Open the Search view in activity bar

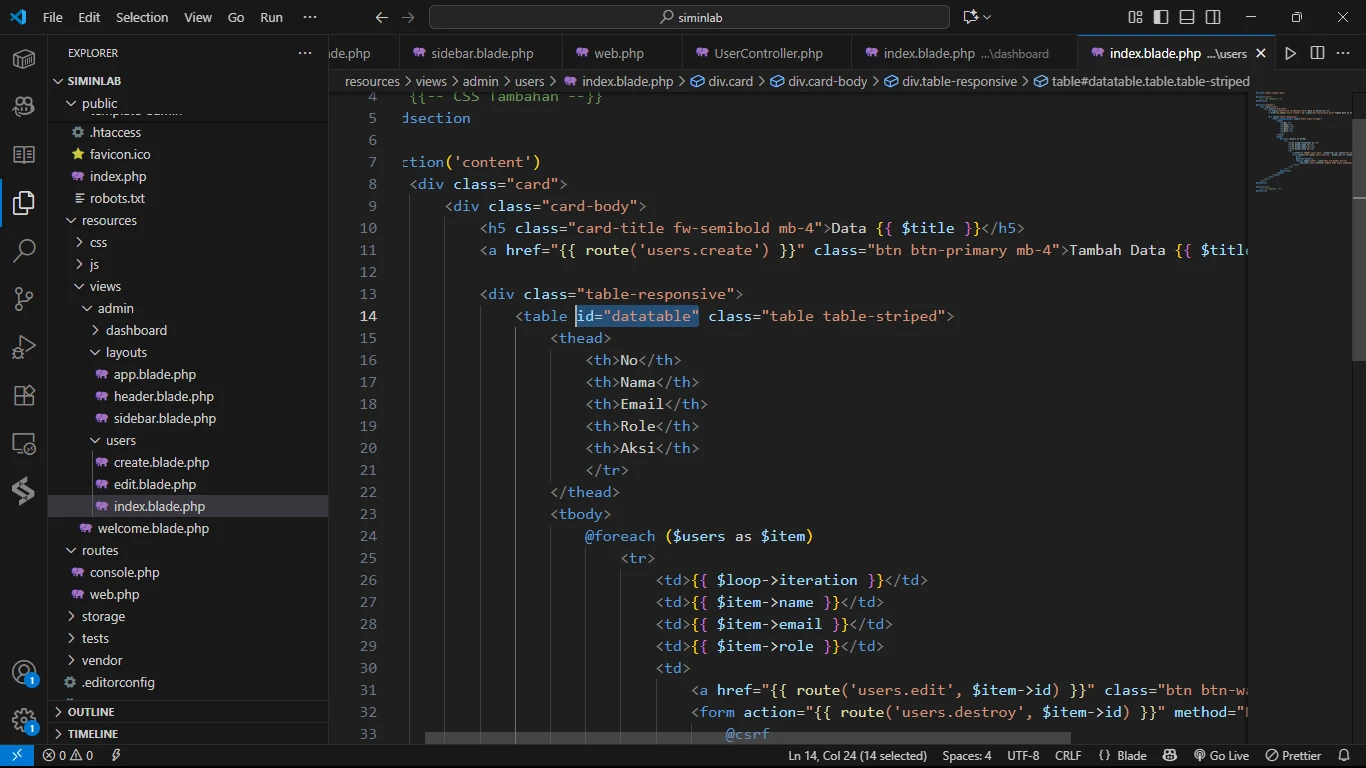click(24, 251)
